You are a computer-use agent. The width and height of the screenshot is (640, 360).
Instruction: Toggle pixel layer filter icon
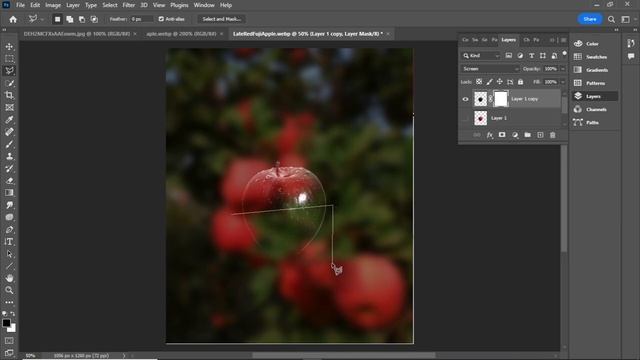click(x=509, y=56)
